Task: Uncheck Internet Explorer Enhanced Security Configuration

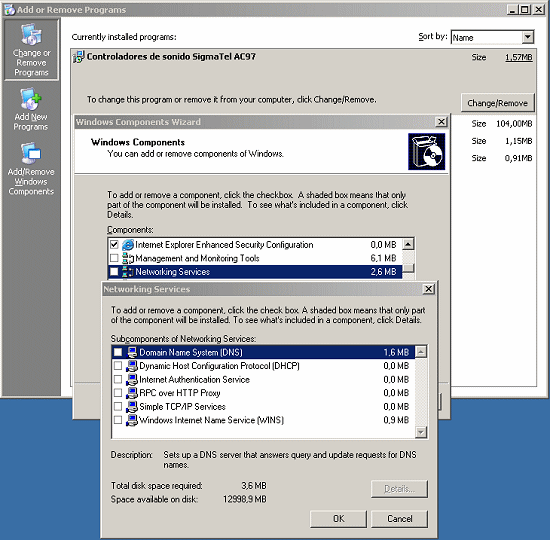Action: click(x=114, y=245)
